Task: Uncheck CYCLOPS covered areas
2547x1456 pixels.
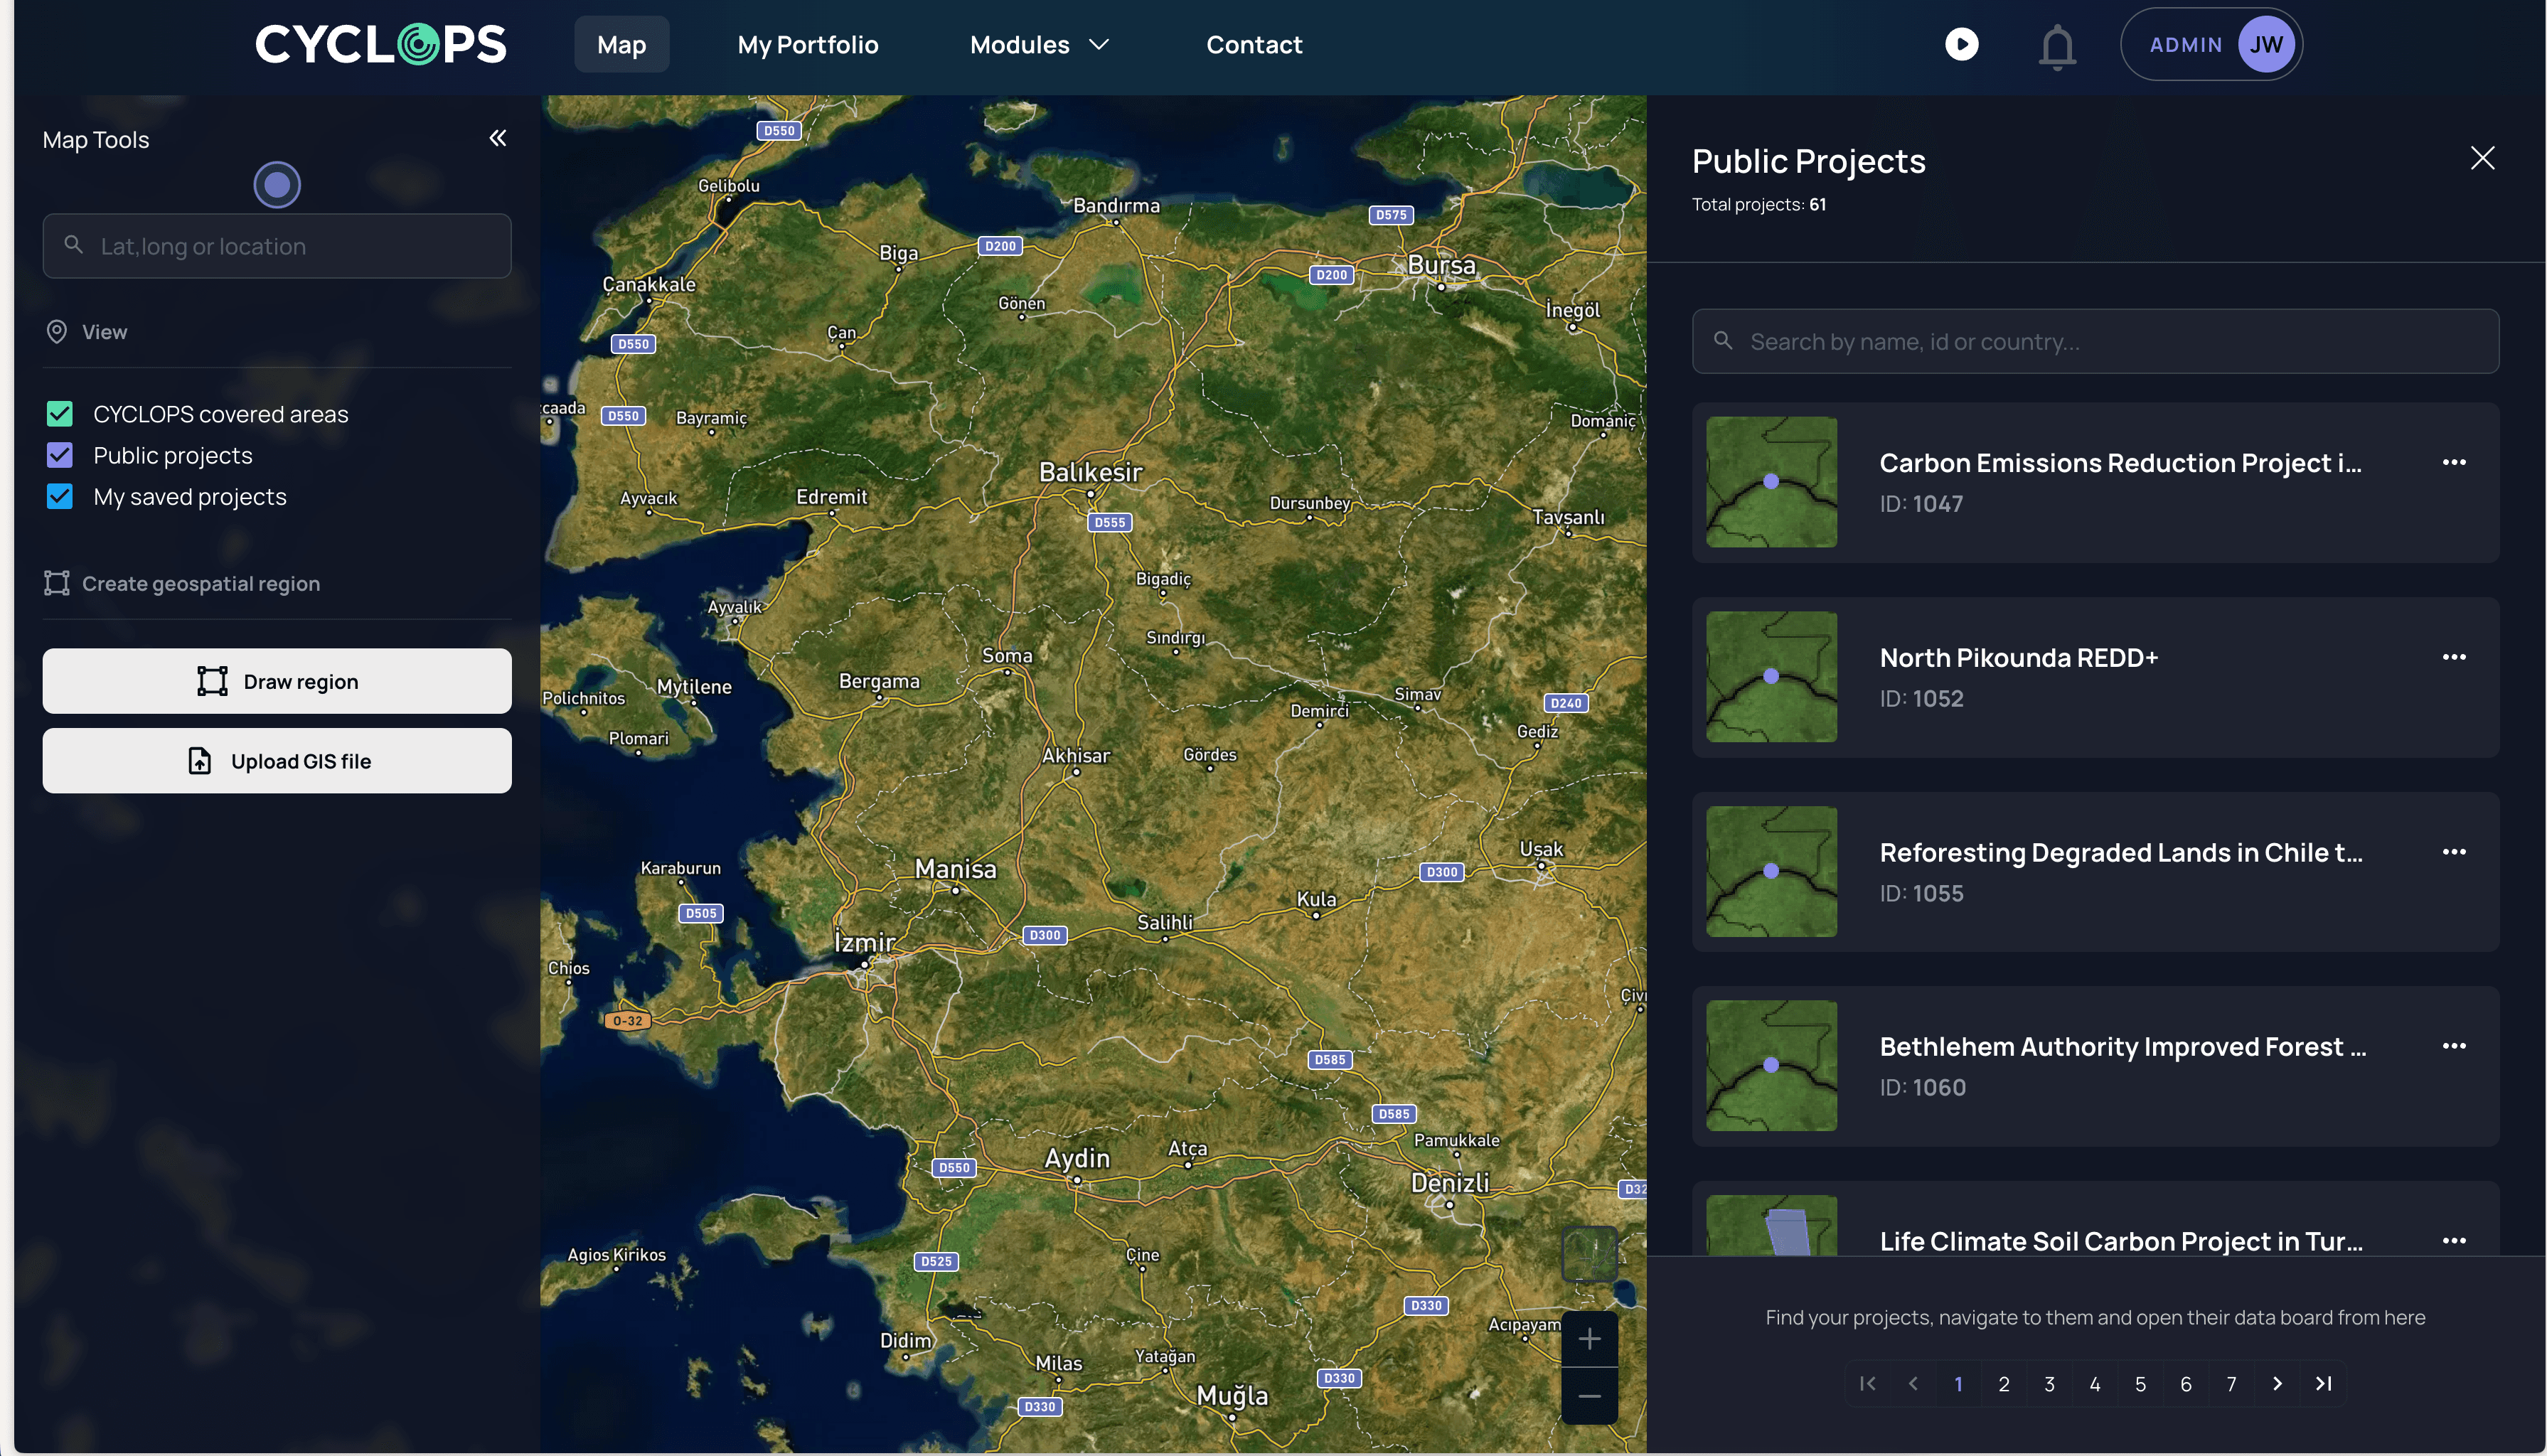Action: tap(60, 414)
